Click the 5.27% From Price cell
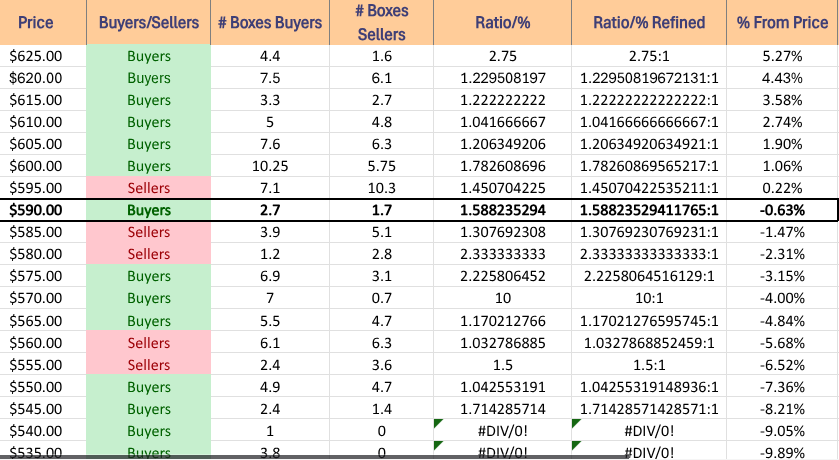 [x=782, y=56]
